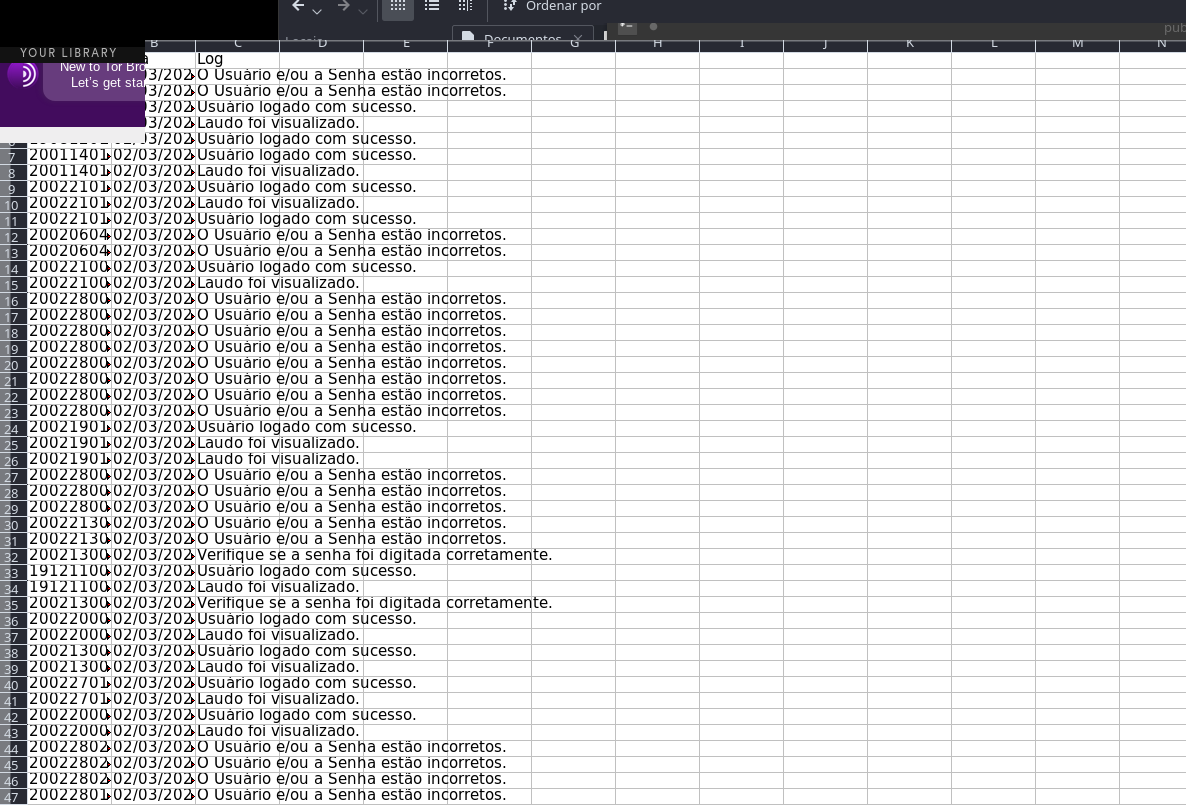Select column K header
The height and width of the screenshot is (805, 1186).
[909, 44]
